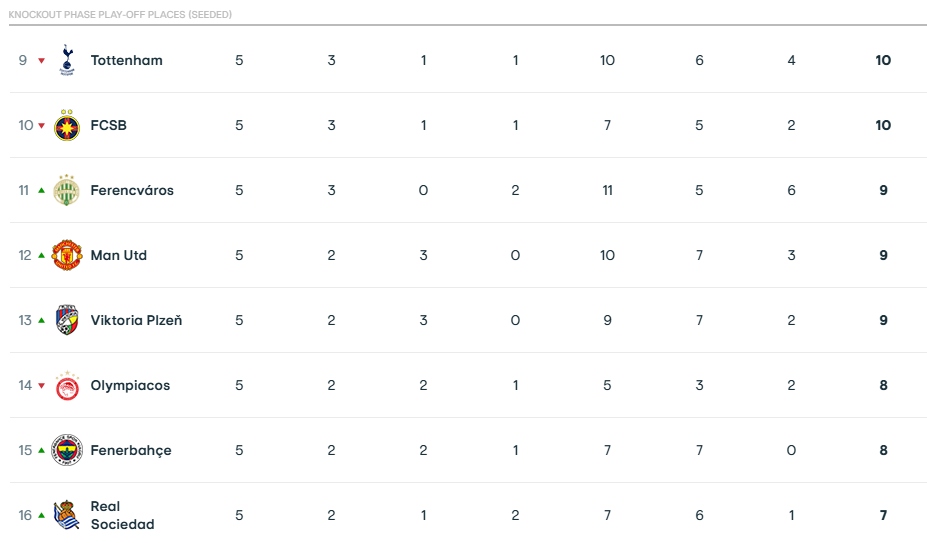This screenshot has height=543, width=927.
Task: Open the Viktoria Plzeň team name link
Action: coord(136,321)
